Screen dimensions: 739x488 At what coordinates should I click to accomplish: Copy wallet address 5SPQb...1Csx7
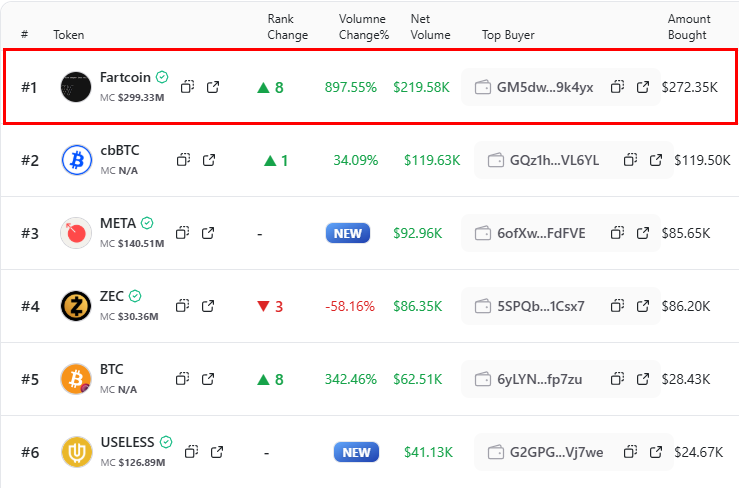click(x=617, y=306)
